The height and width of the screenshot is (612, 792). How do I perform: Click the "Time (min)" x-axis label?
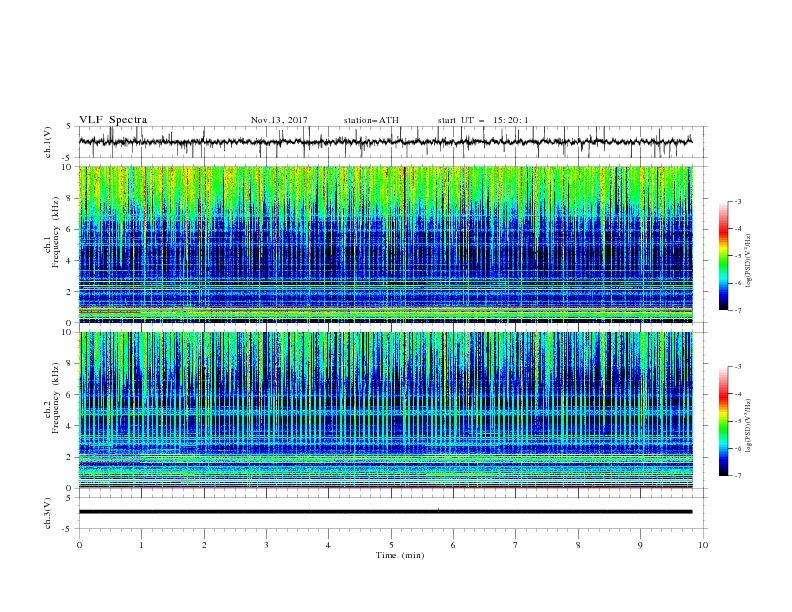click(400, 555)
